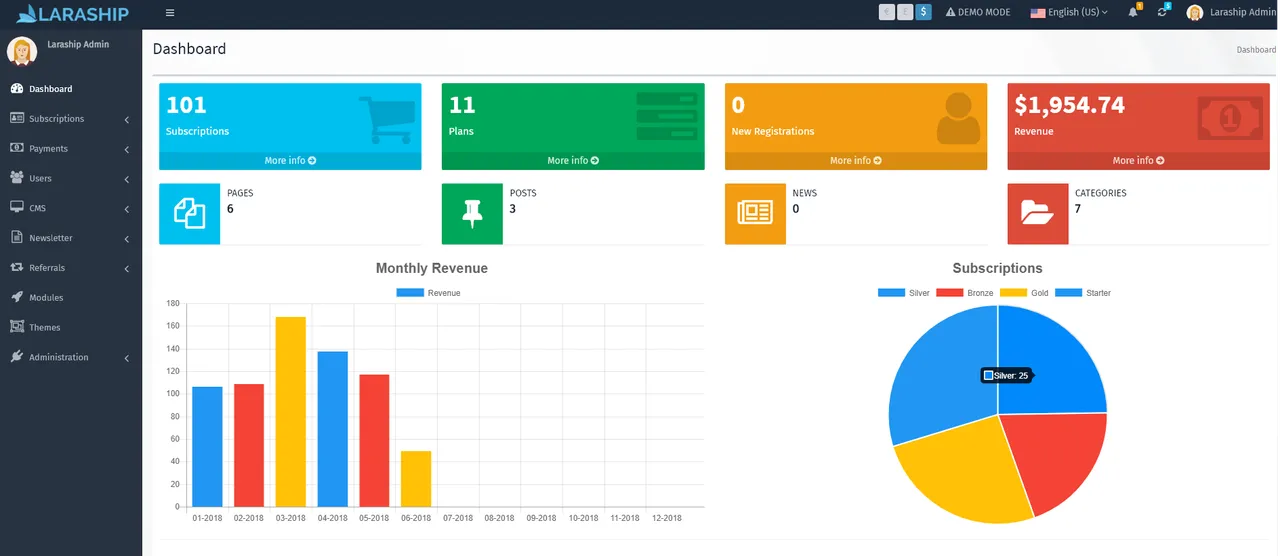Expand the Subscriptions sidebar menu

tap(71, 119)
